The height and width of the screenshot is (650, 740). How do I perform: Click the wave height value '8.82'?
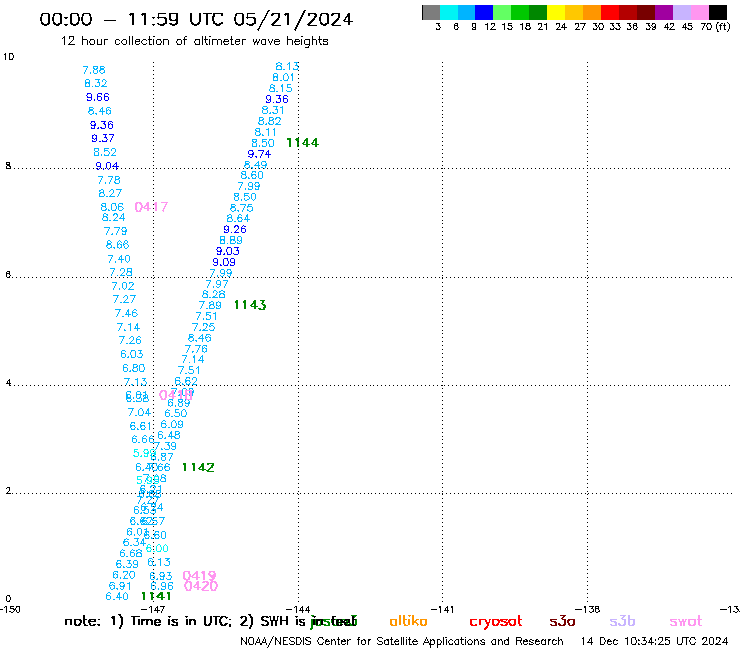pos(269,121)
